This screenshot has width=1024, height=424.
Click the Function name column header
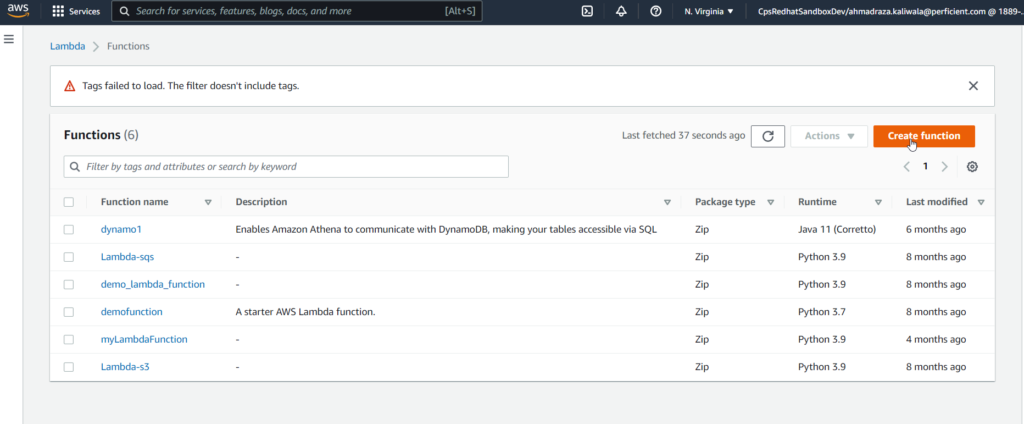coord(135,202)
